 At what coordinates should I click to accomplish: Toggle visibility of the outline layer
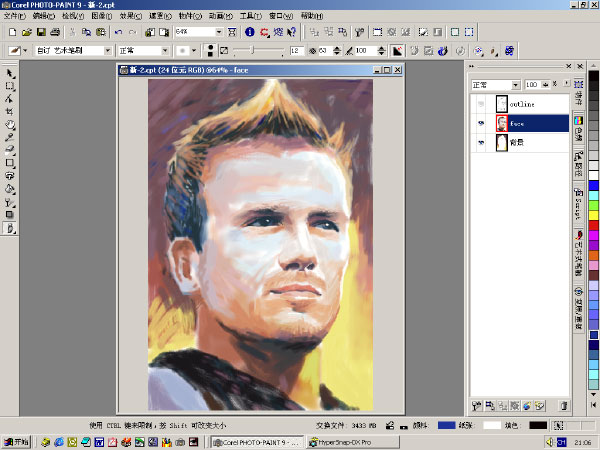pos(481,104)
